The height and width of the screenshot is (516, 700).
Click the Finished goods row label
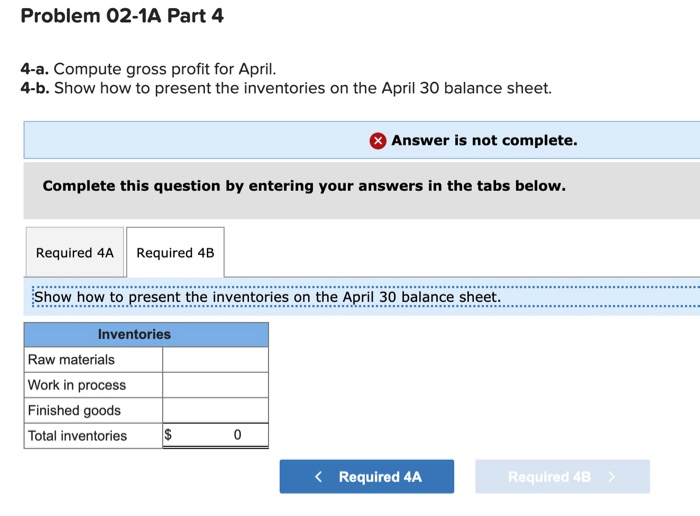tap(74, 410)
